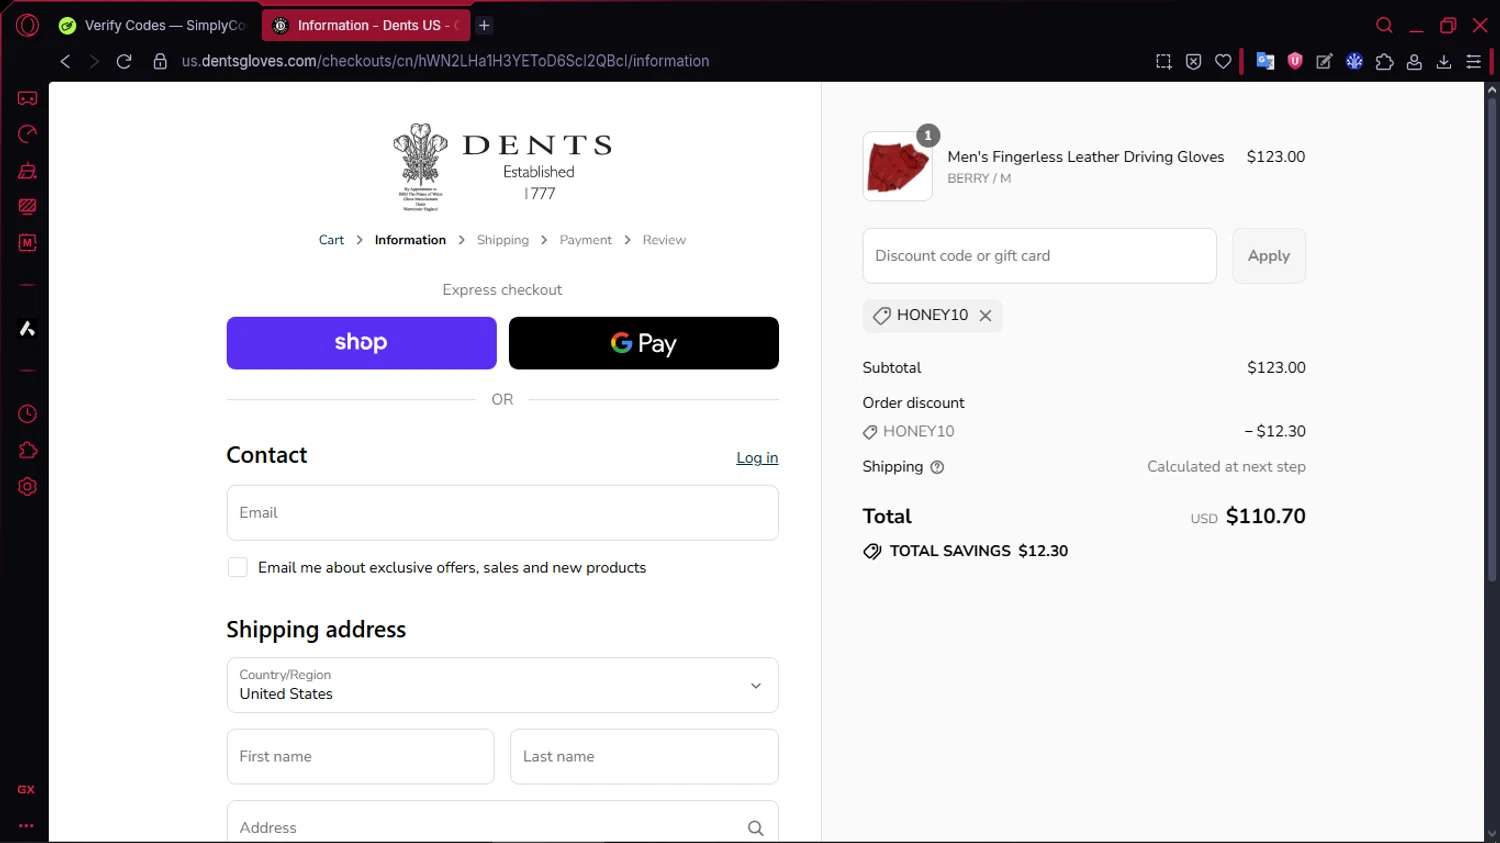Click the Dents logo
1500x843 pixels.
click(x=502, y=167)
